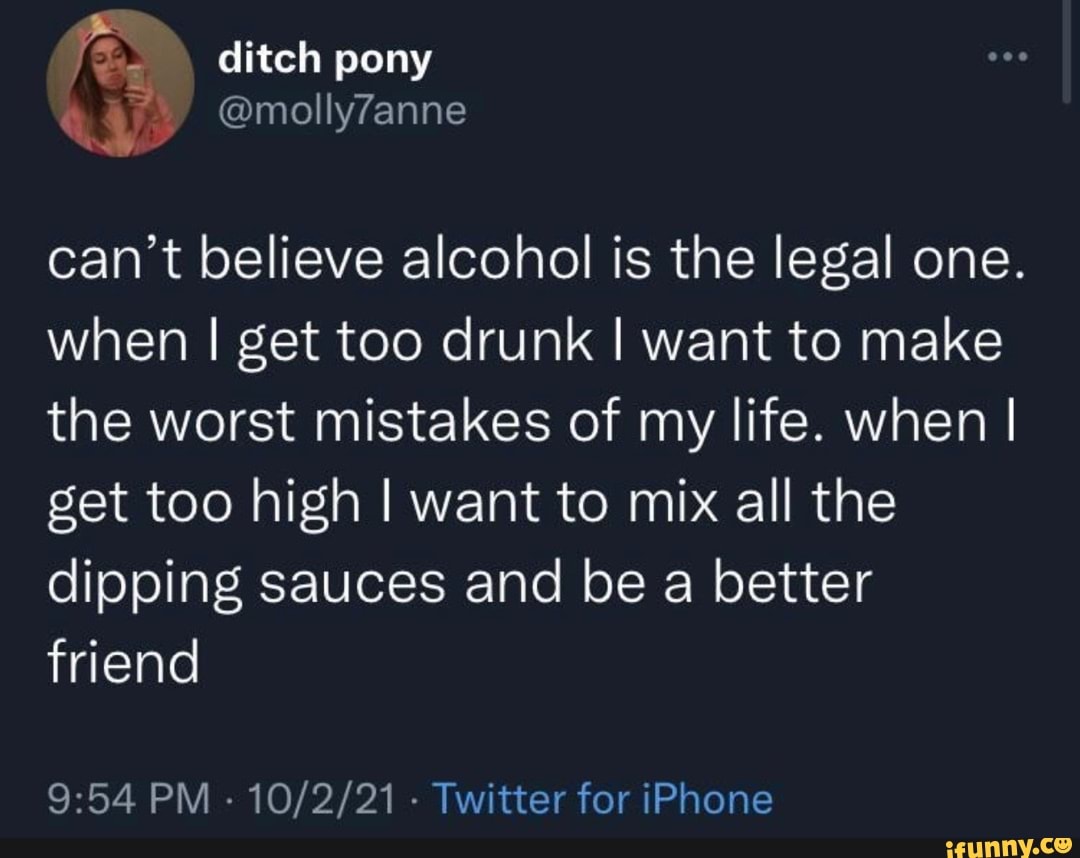Screen dimensions: 1080x858
Task: Click the phone held in the avatar selfie
Action: click(136, 77)
